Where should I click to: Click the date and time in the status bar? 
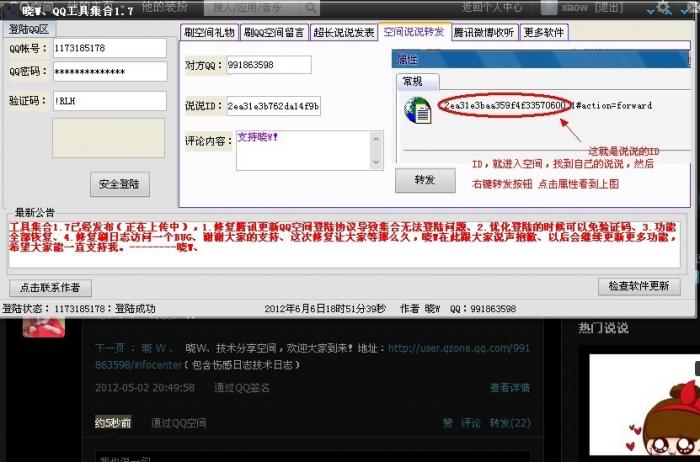tap(325, 308)
